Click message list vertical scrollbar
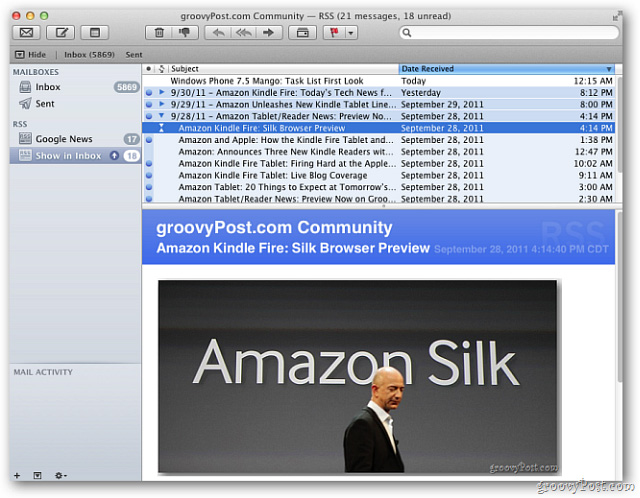 [619, 124]
